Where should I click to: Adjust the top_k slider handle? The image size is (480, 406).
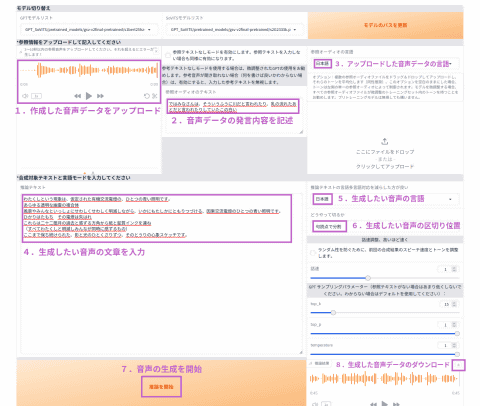[x=333, y=313]
